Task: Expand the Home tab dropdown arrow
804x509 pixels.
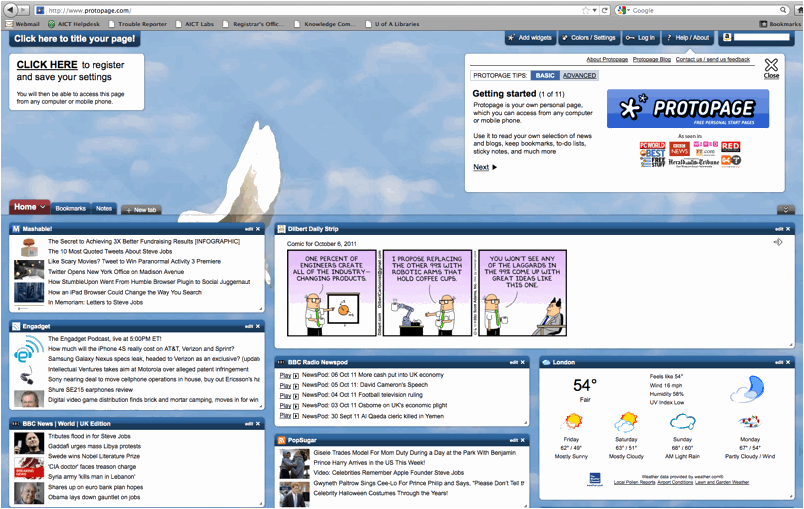Action: [x=43, y=207]
